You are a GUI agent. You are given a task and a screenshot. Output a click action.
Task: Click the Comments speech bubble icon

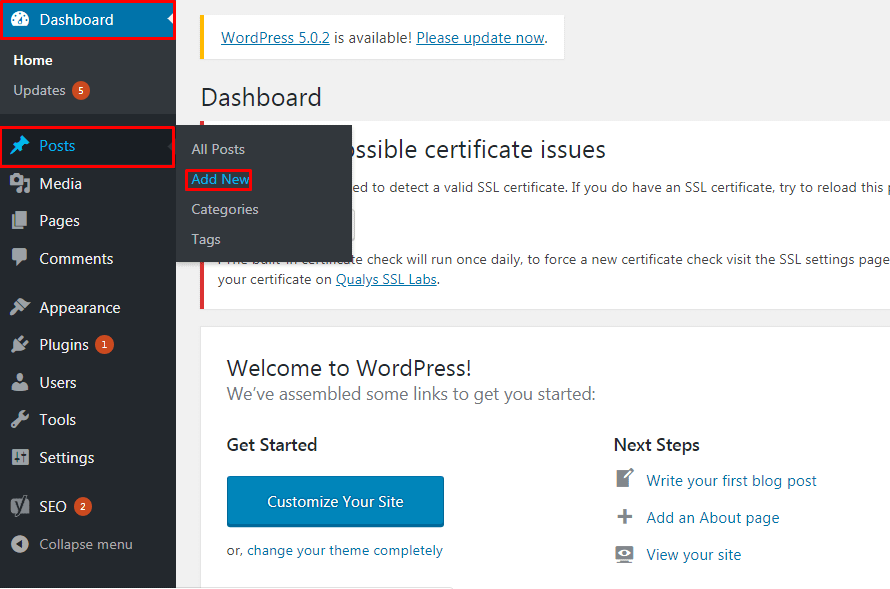pyautogui.click(x=20, y=258)
